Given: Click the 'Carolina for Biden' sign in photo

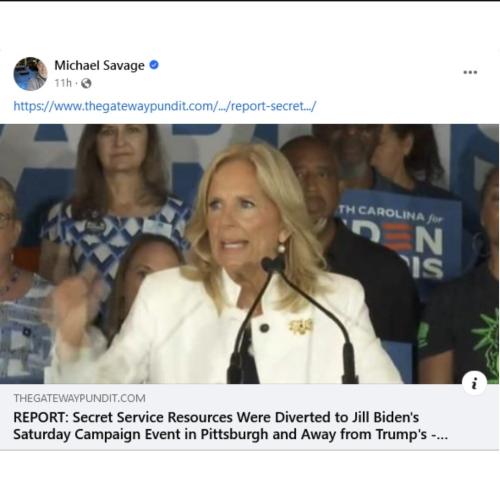Looking at the screenshot, I should click(x=400, y=235).
